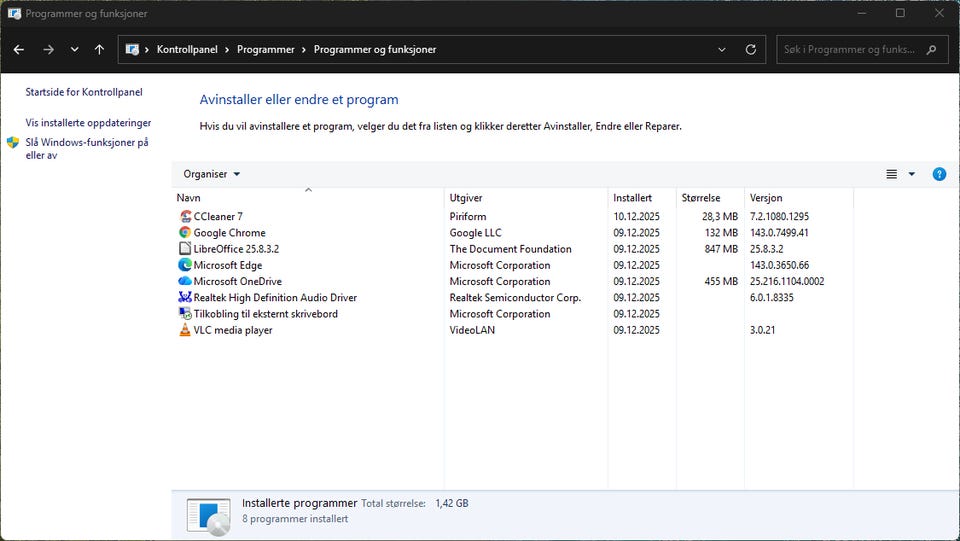The image size is (960, 541).
Task: Select the Microsoft OneDrive row name
Action: (x=238, y=281)
